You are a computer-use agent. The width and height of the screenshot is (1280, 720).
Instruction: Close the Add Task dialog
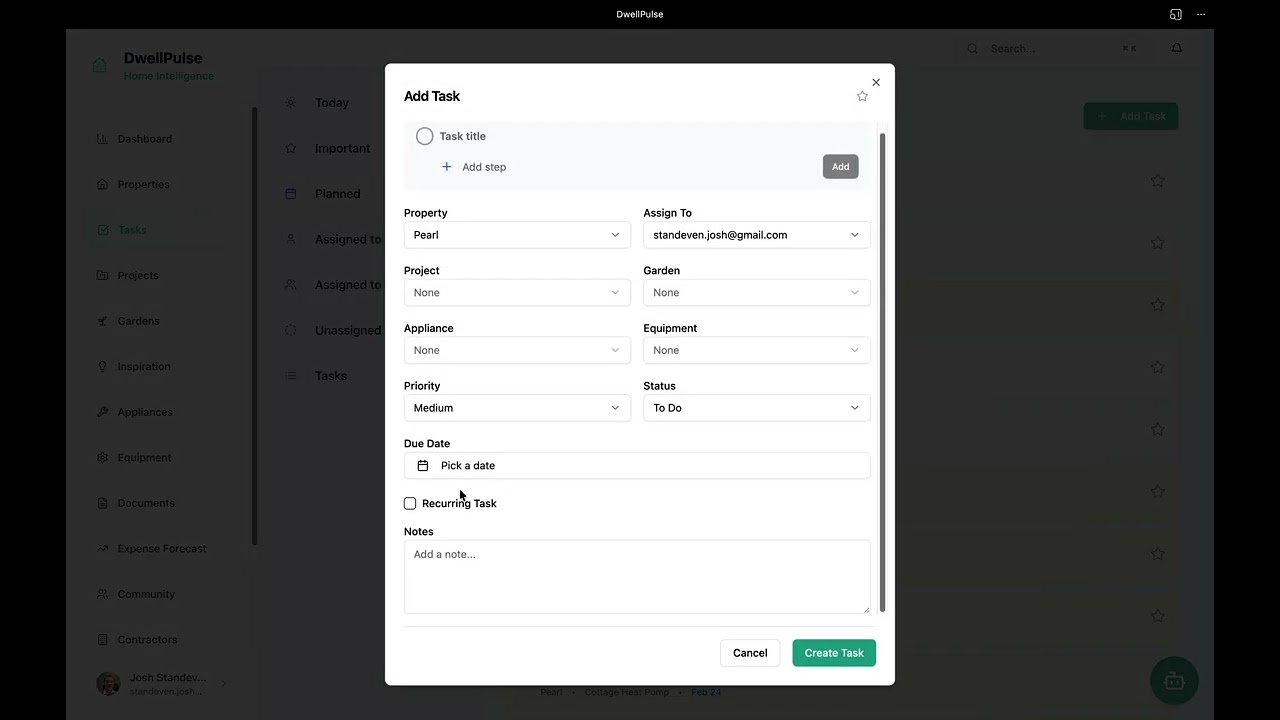[x=876, y=82]
